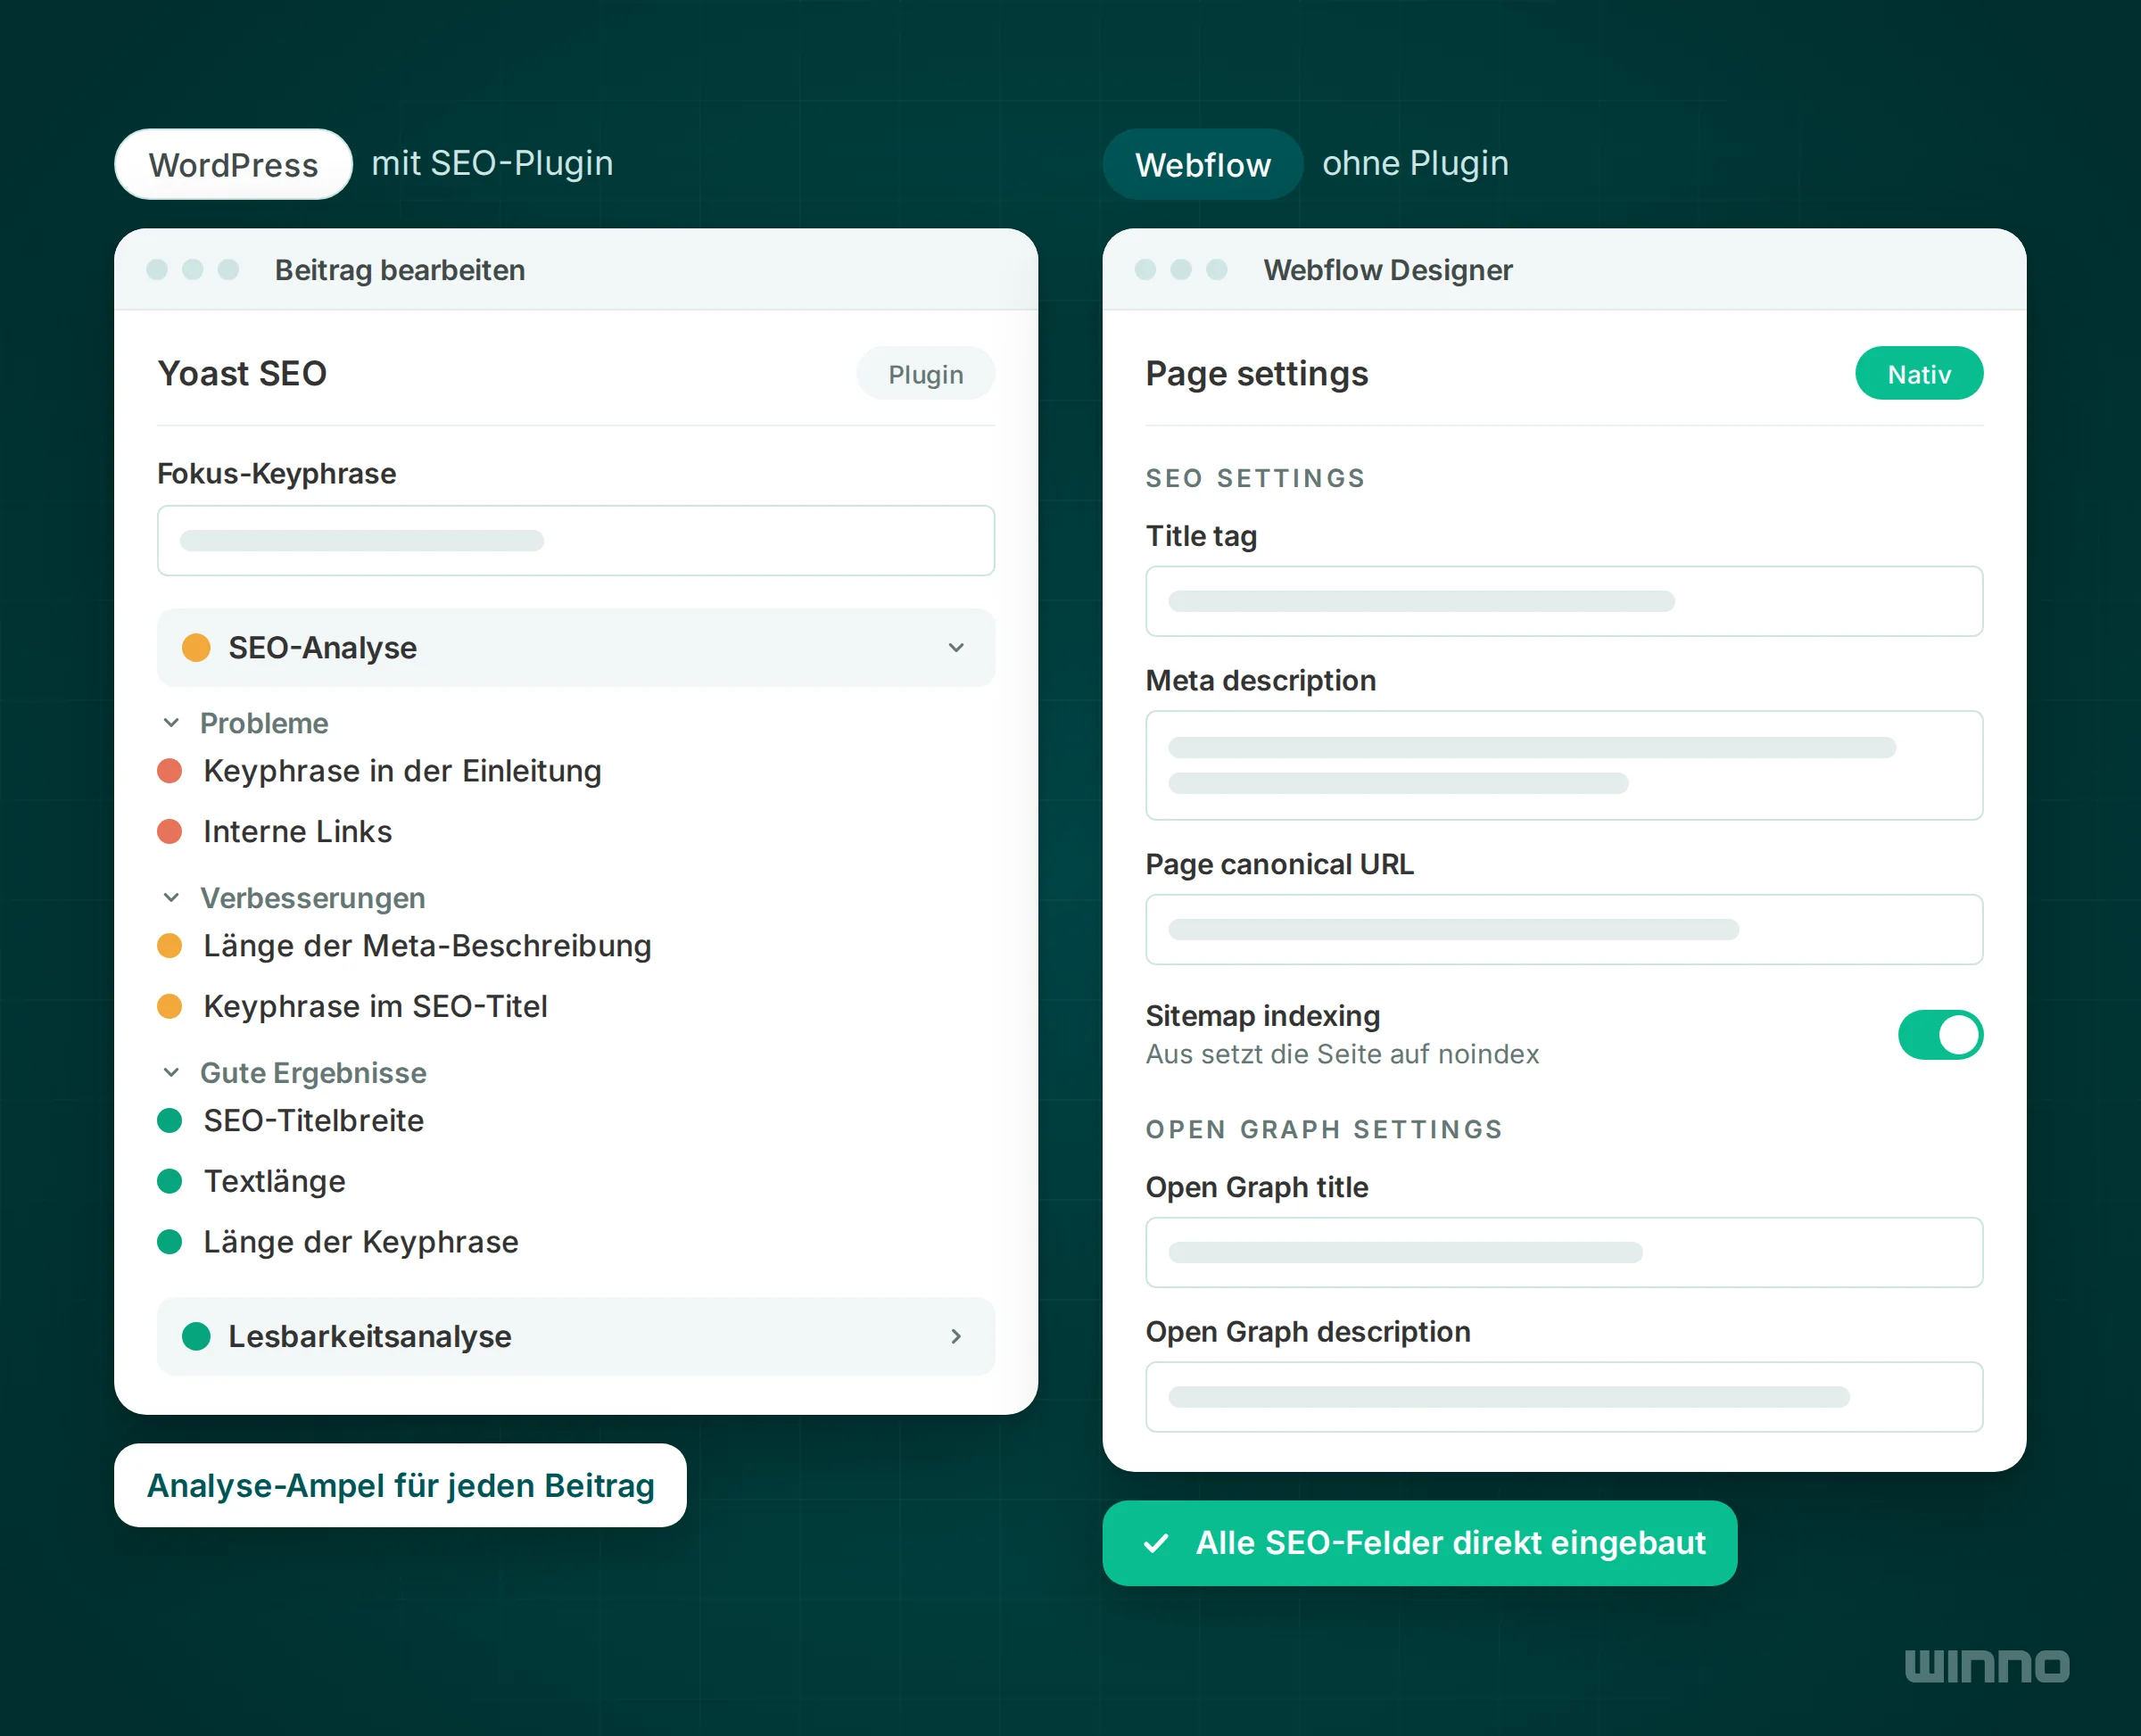The width and height of the screenshot is (2141, 1736).
Task: Click the Page canonical URL field
Action: (1564, 929)
